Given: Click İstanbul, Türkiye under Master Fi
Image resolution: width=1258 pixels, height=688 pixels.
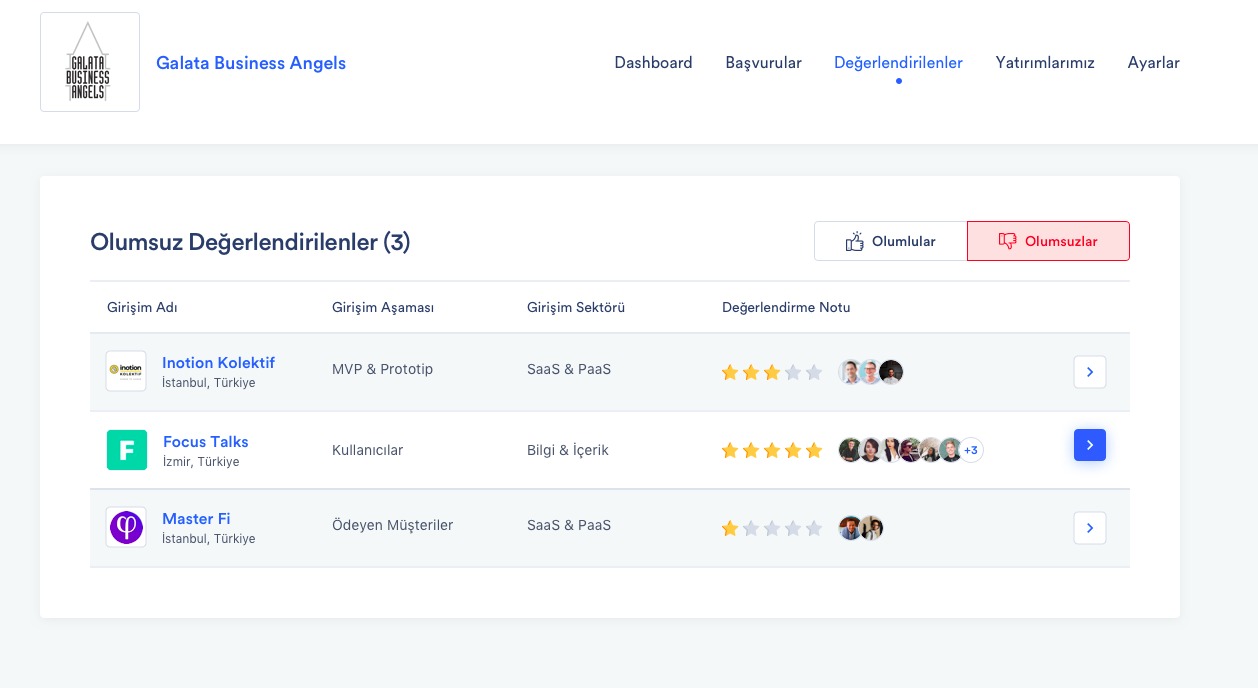Looking at the screenshot, I should pyautogui.click(x=208, y=539).
